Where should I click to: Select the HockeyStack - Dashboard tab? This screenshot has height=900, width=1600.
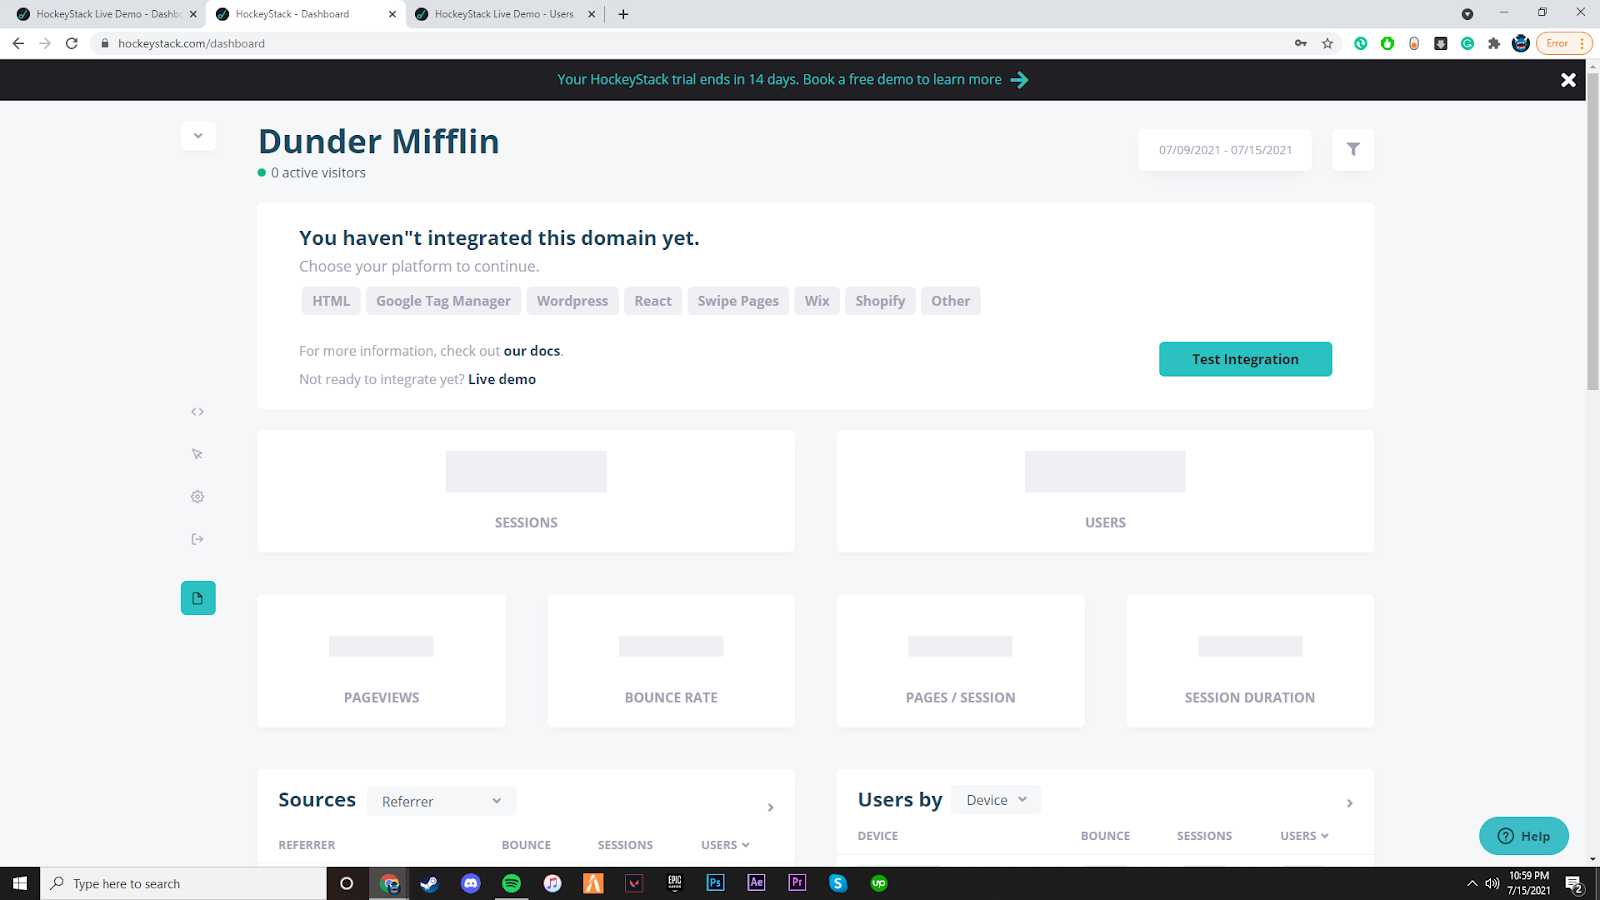click(x=306, y=14)
